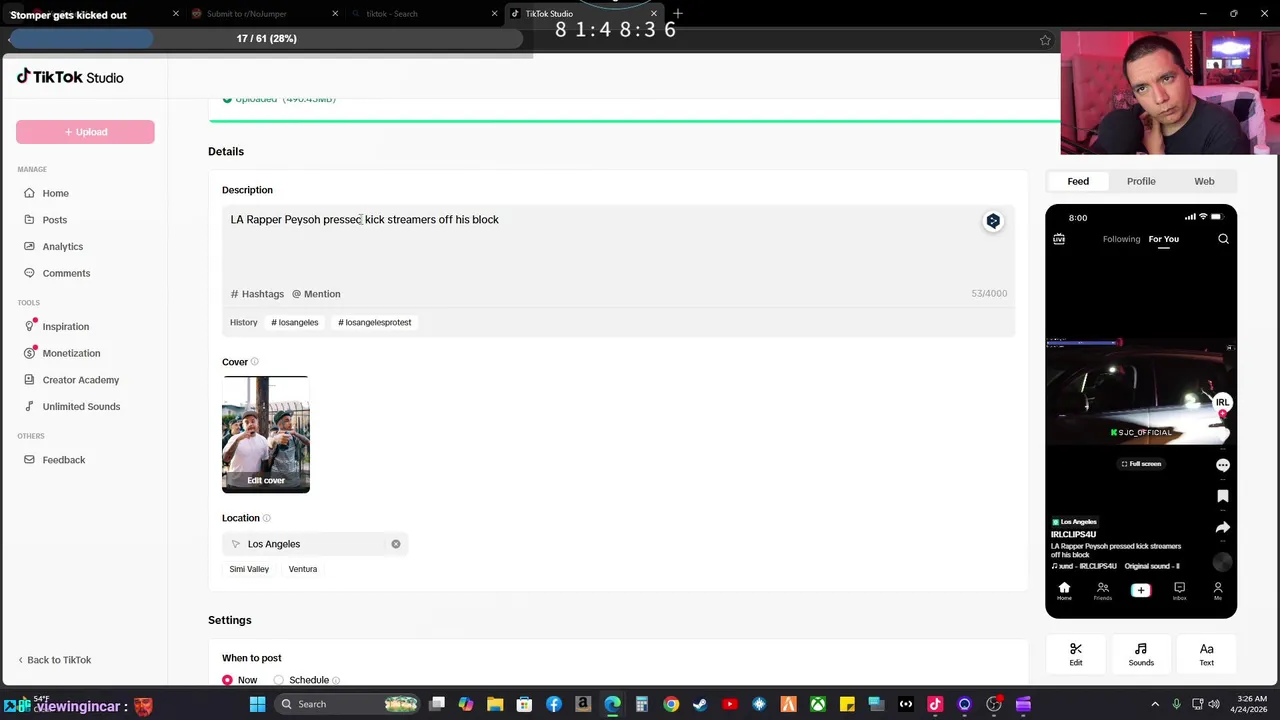Click the AI assist icon in description box
Image resolution: width=1280 pixels, height=720 pixels.
point(993,221)
